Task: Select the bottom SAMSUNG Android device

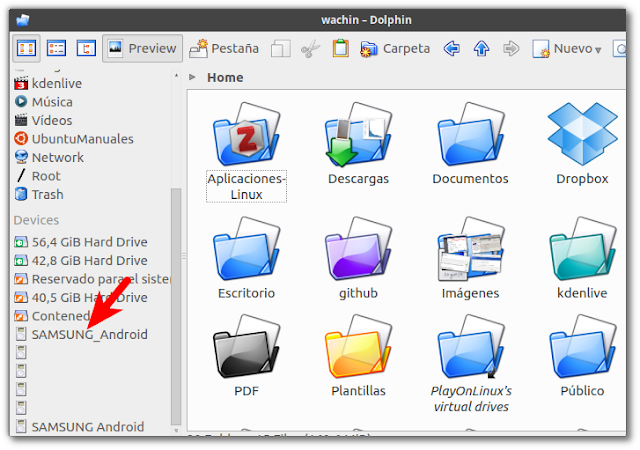Action: (x=79, y=427)
